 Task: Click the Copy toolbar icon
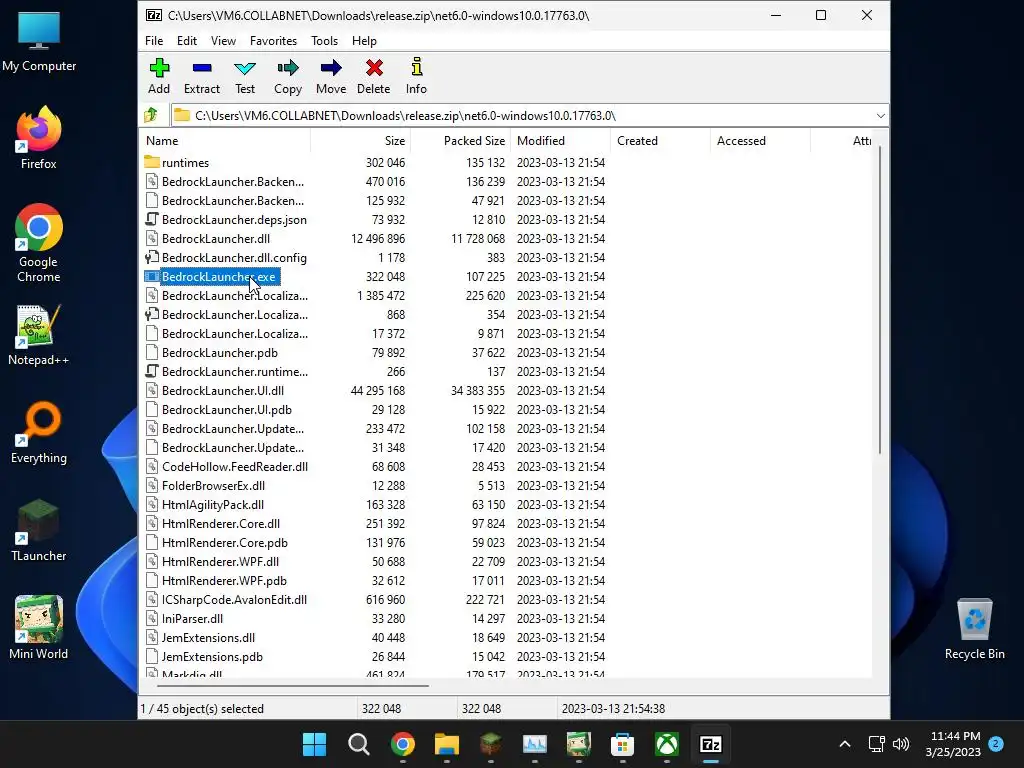[288, 76]
